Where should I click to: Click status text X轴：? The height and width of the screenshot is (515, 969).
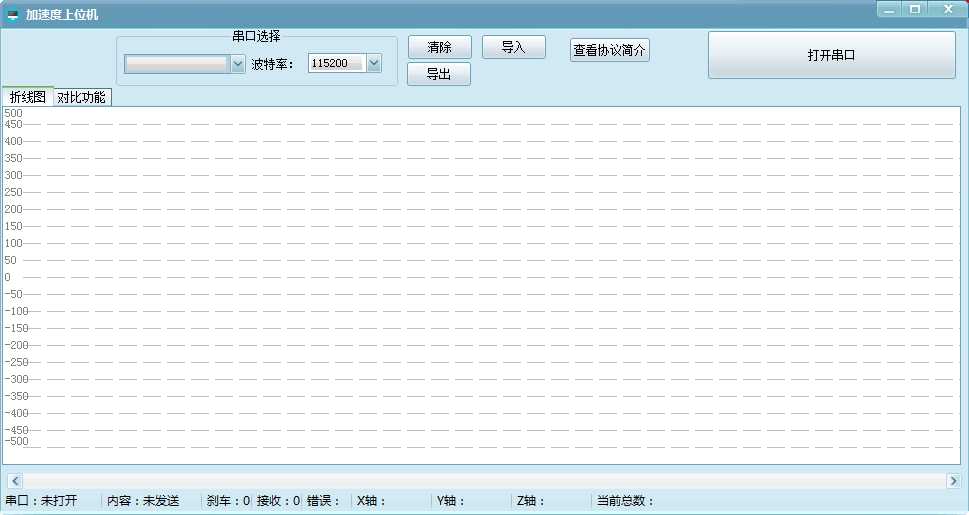pyautogui.click(x=371, y=501)
